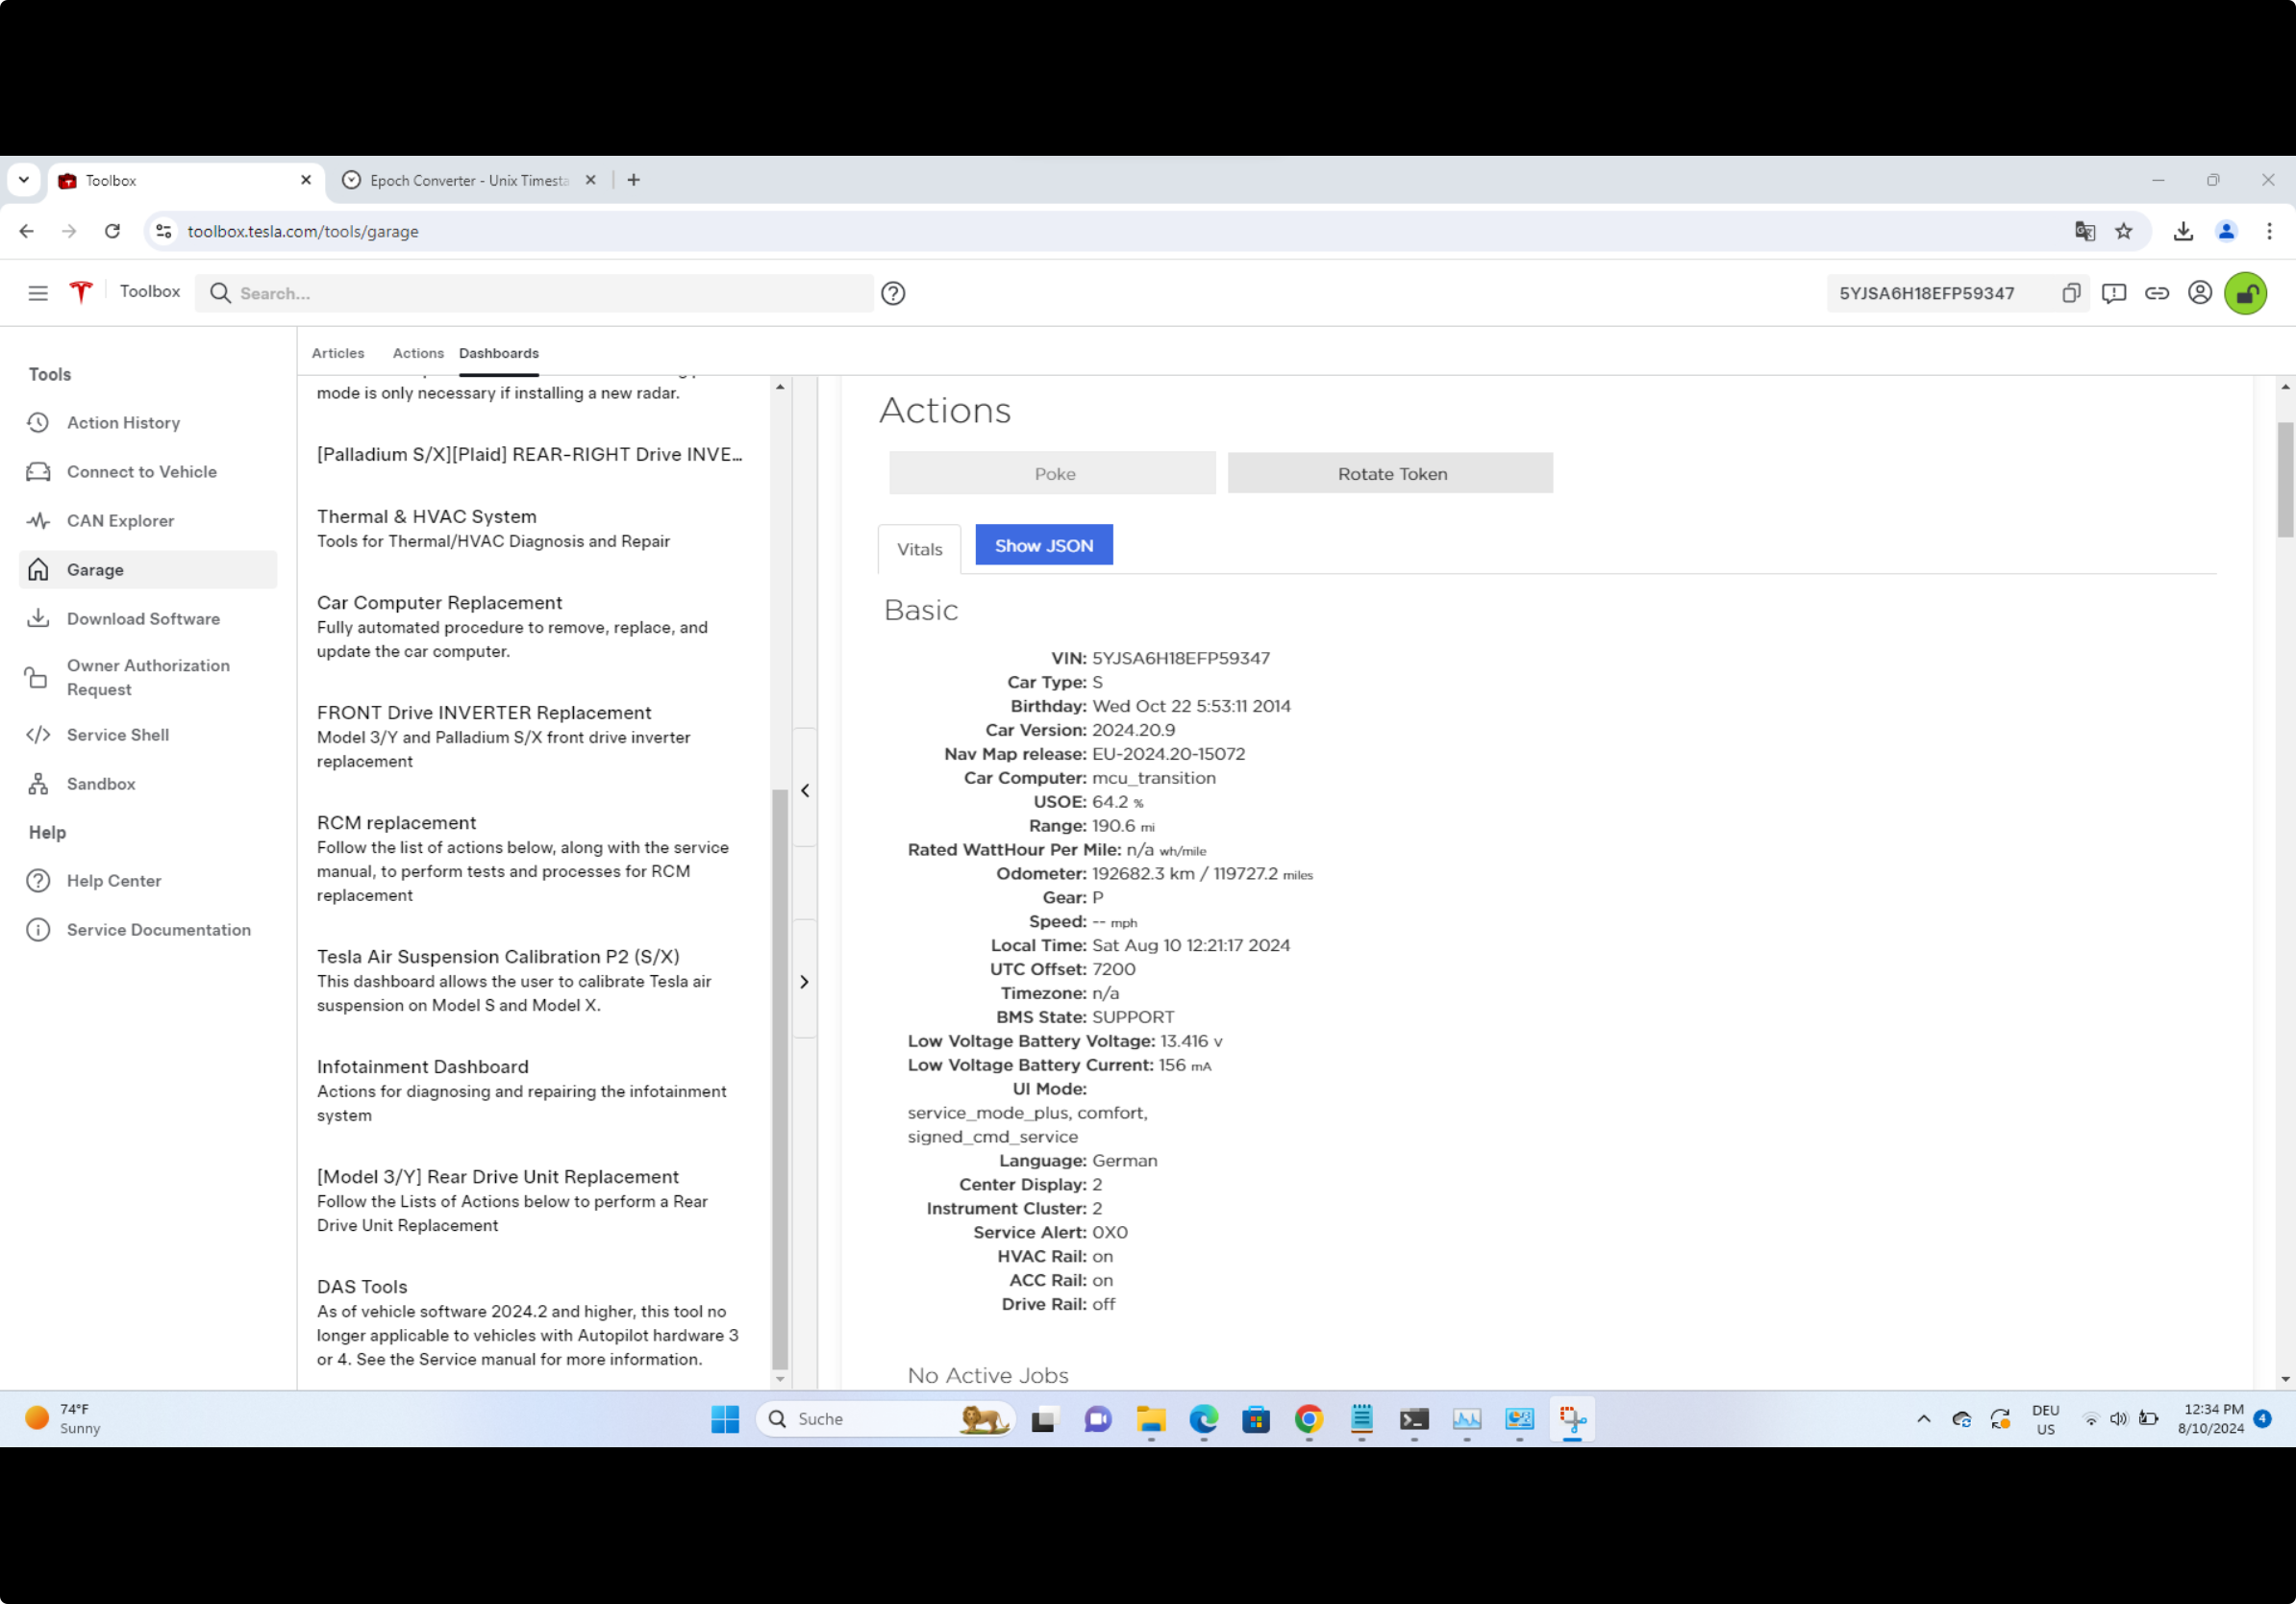
Task: Open the hamburger navigation menu
Action: point(38,293)
